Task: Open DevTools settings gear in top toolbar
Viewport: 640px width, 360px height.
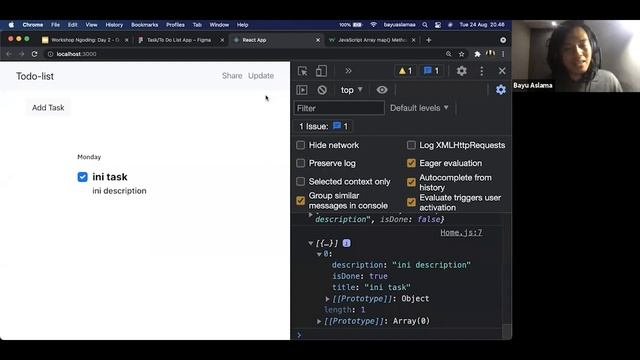Action: pos(462,71)
